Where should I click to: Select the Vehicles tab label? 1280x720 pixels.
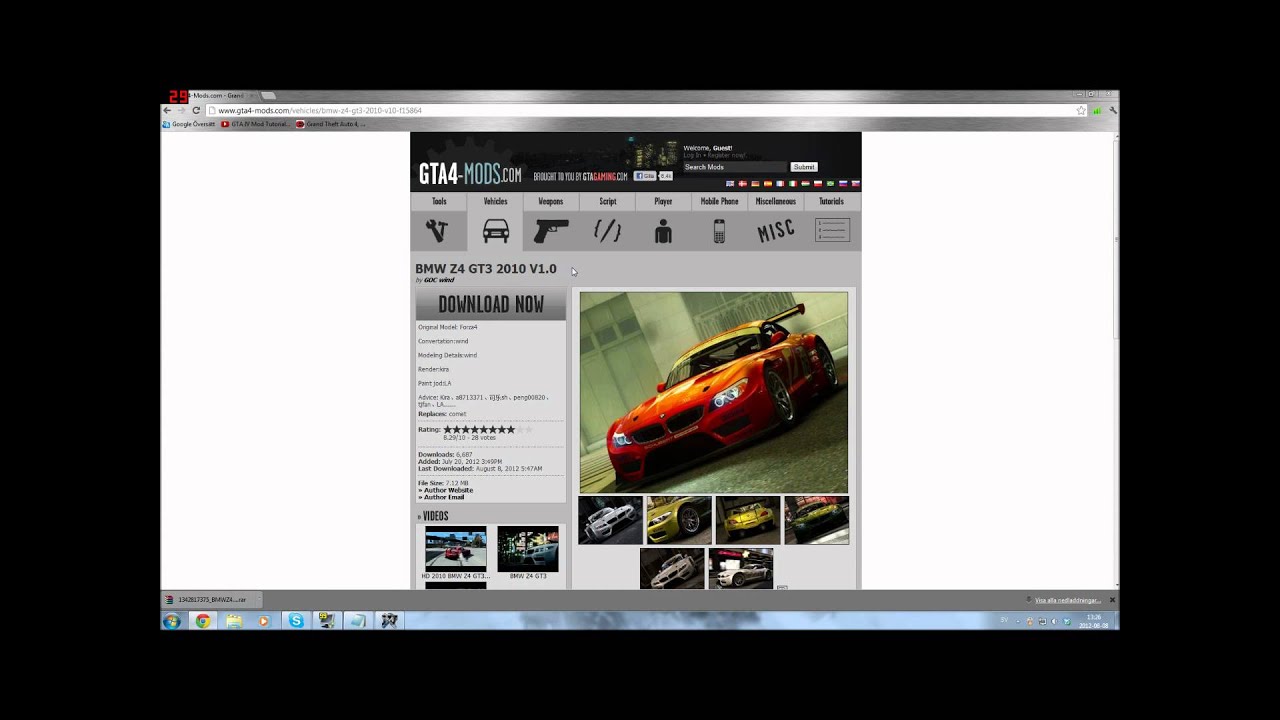[x=496, y=201]
